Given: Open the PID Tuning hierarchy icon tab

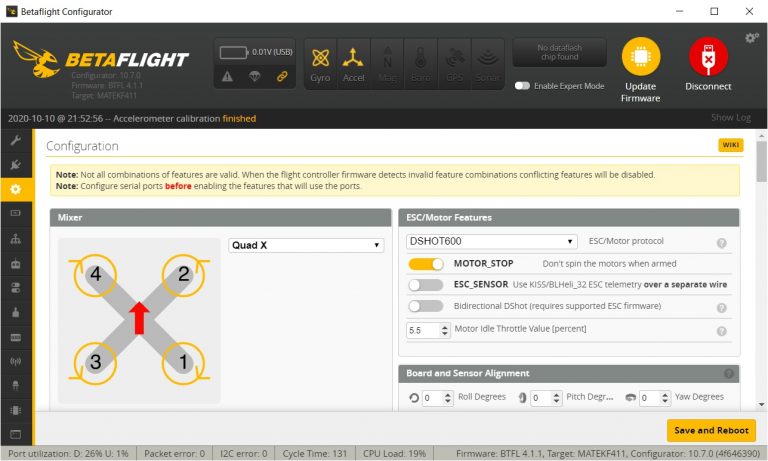Looking at the screenshot, I should (16, 239).
